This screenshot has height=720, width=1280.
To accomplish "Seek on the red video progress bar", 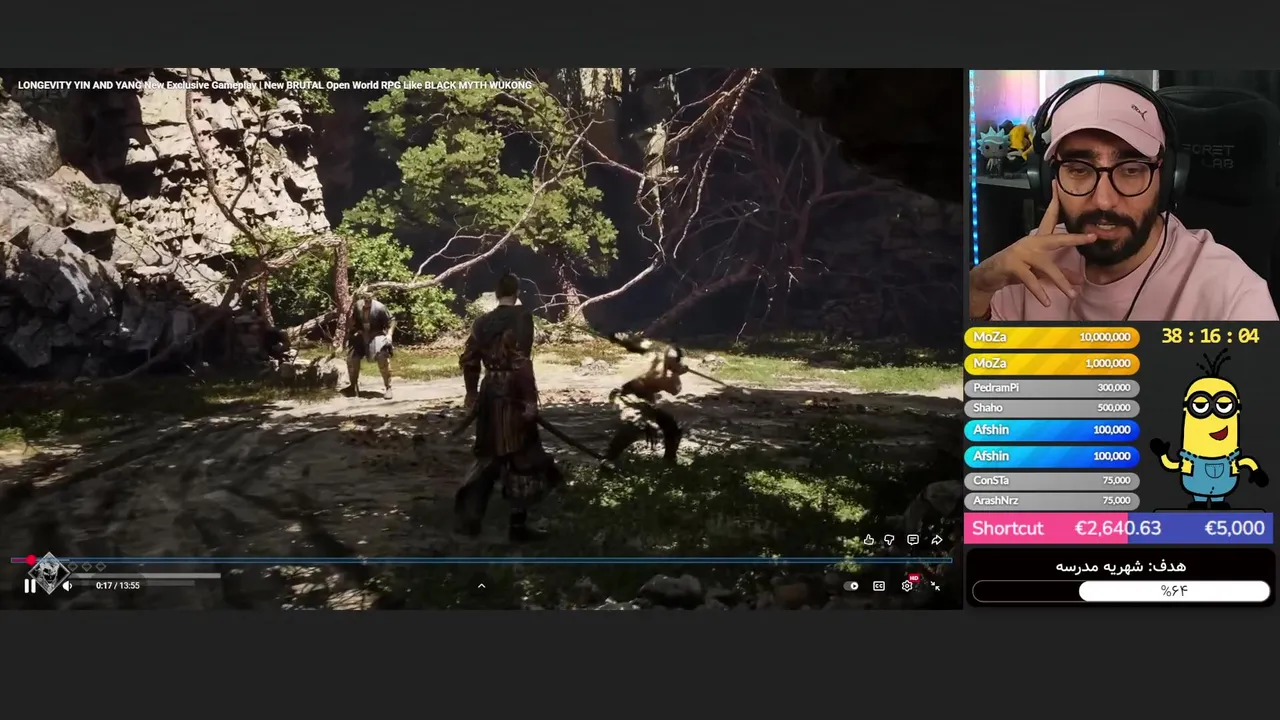I will (x=481, y=560).
